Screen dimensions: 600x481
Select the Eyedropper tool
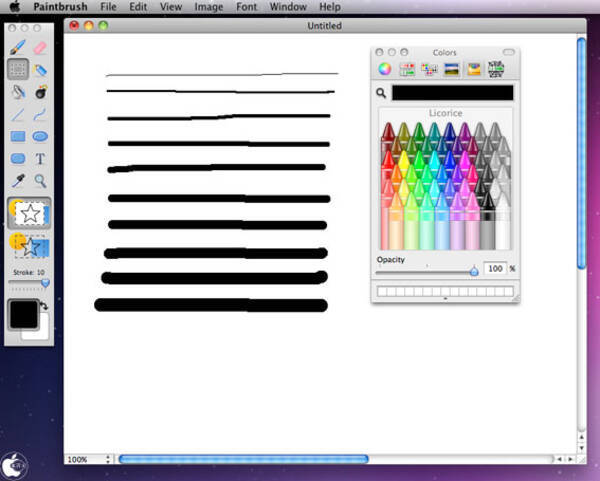coord(17,181)
